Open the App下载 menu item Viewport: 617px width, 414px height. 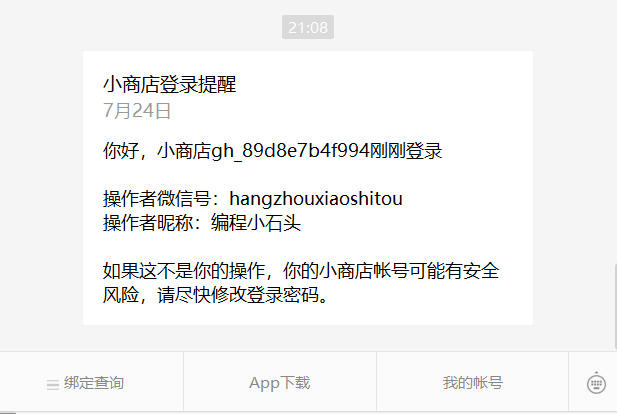280,382
